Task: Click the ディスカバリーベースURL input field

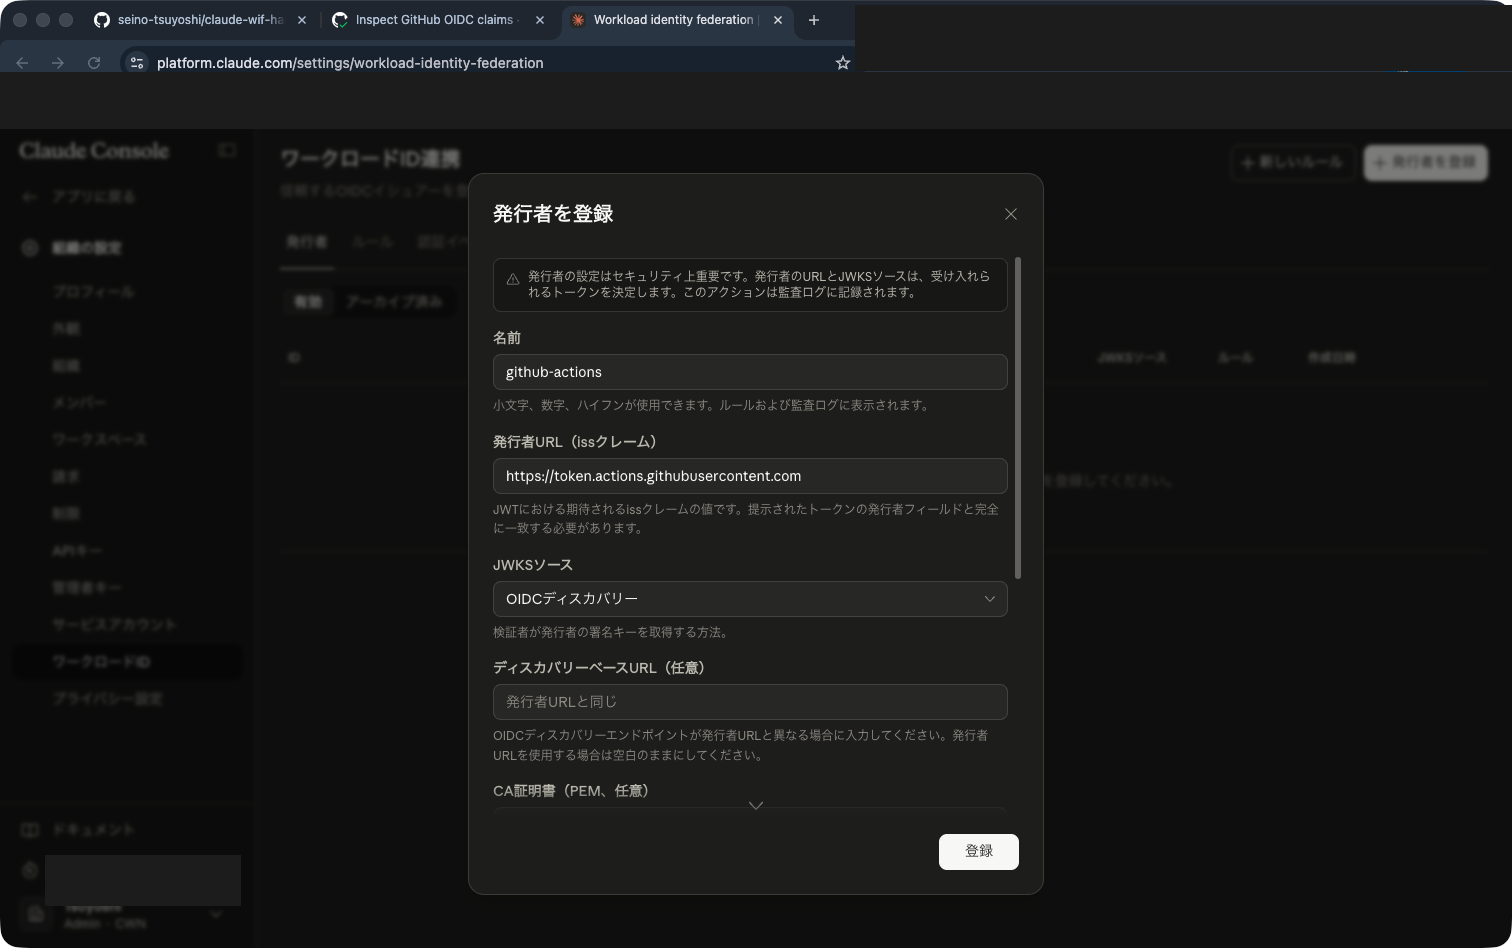Action: click(x=750, y=702)
